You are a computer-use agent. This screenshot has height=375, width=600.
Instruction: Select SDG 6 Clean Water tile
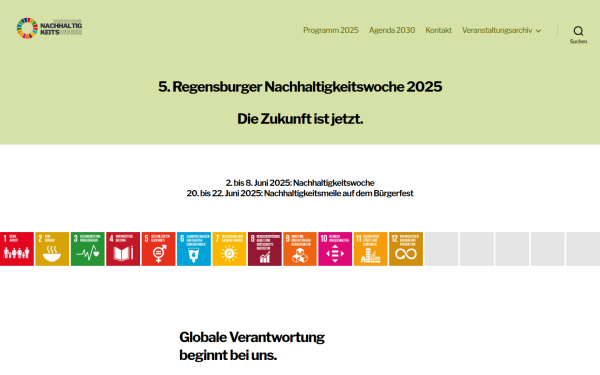click(x=194, y=249)
